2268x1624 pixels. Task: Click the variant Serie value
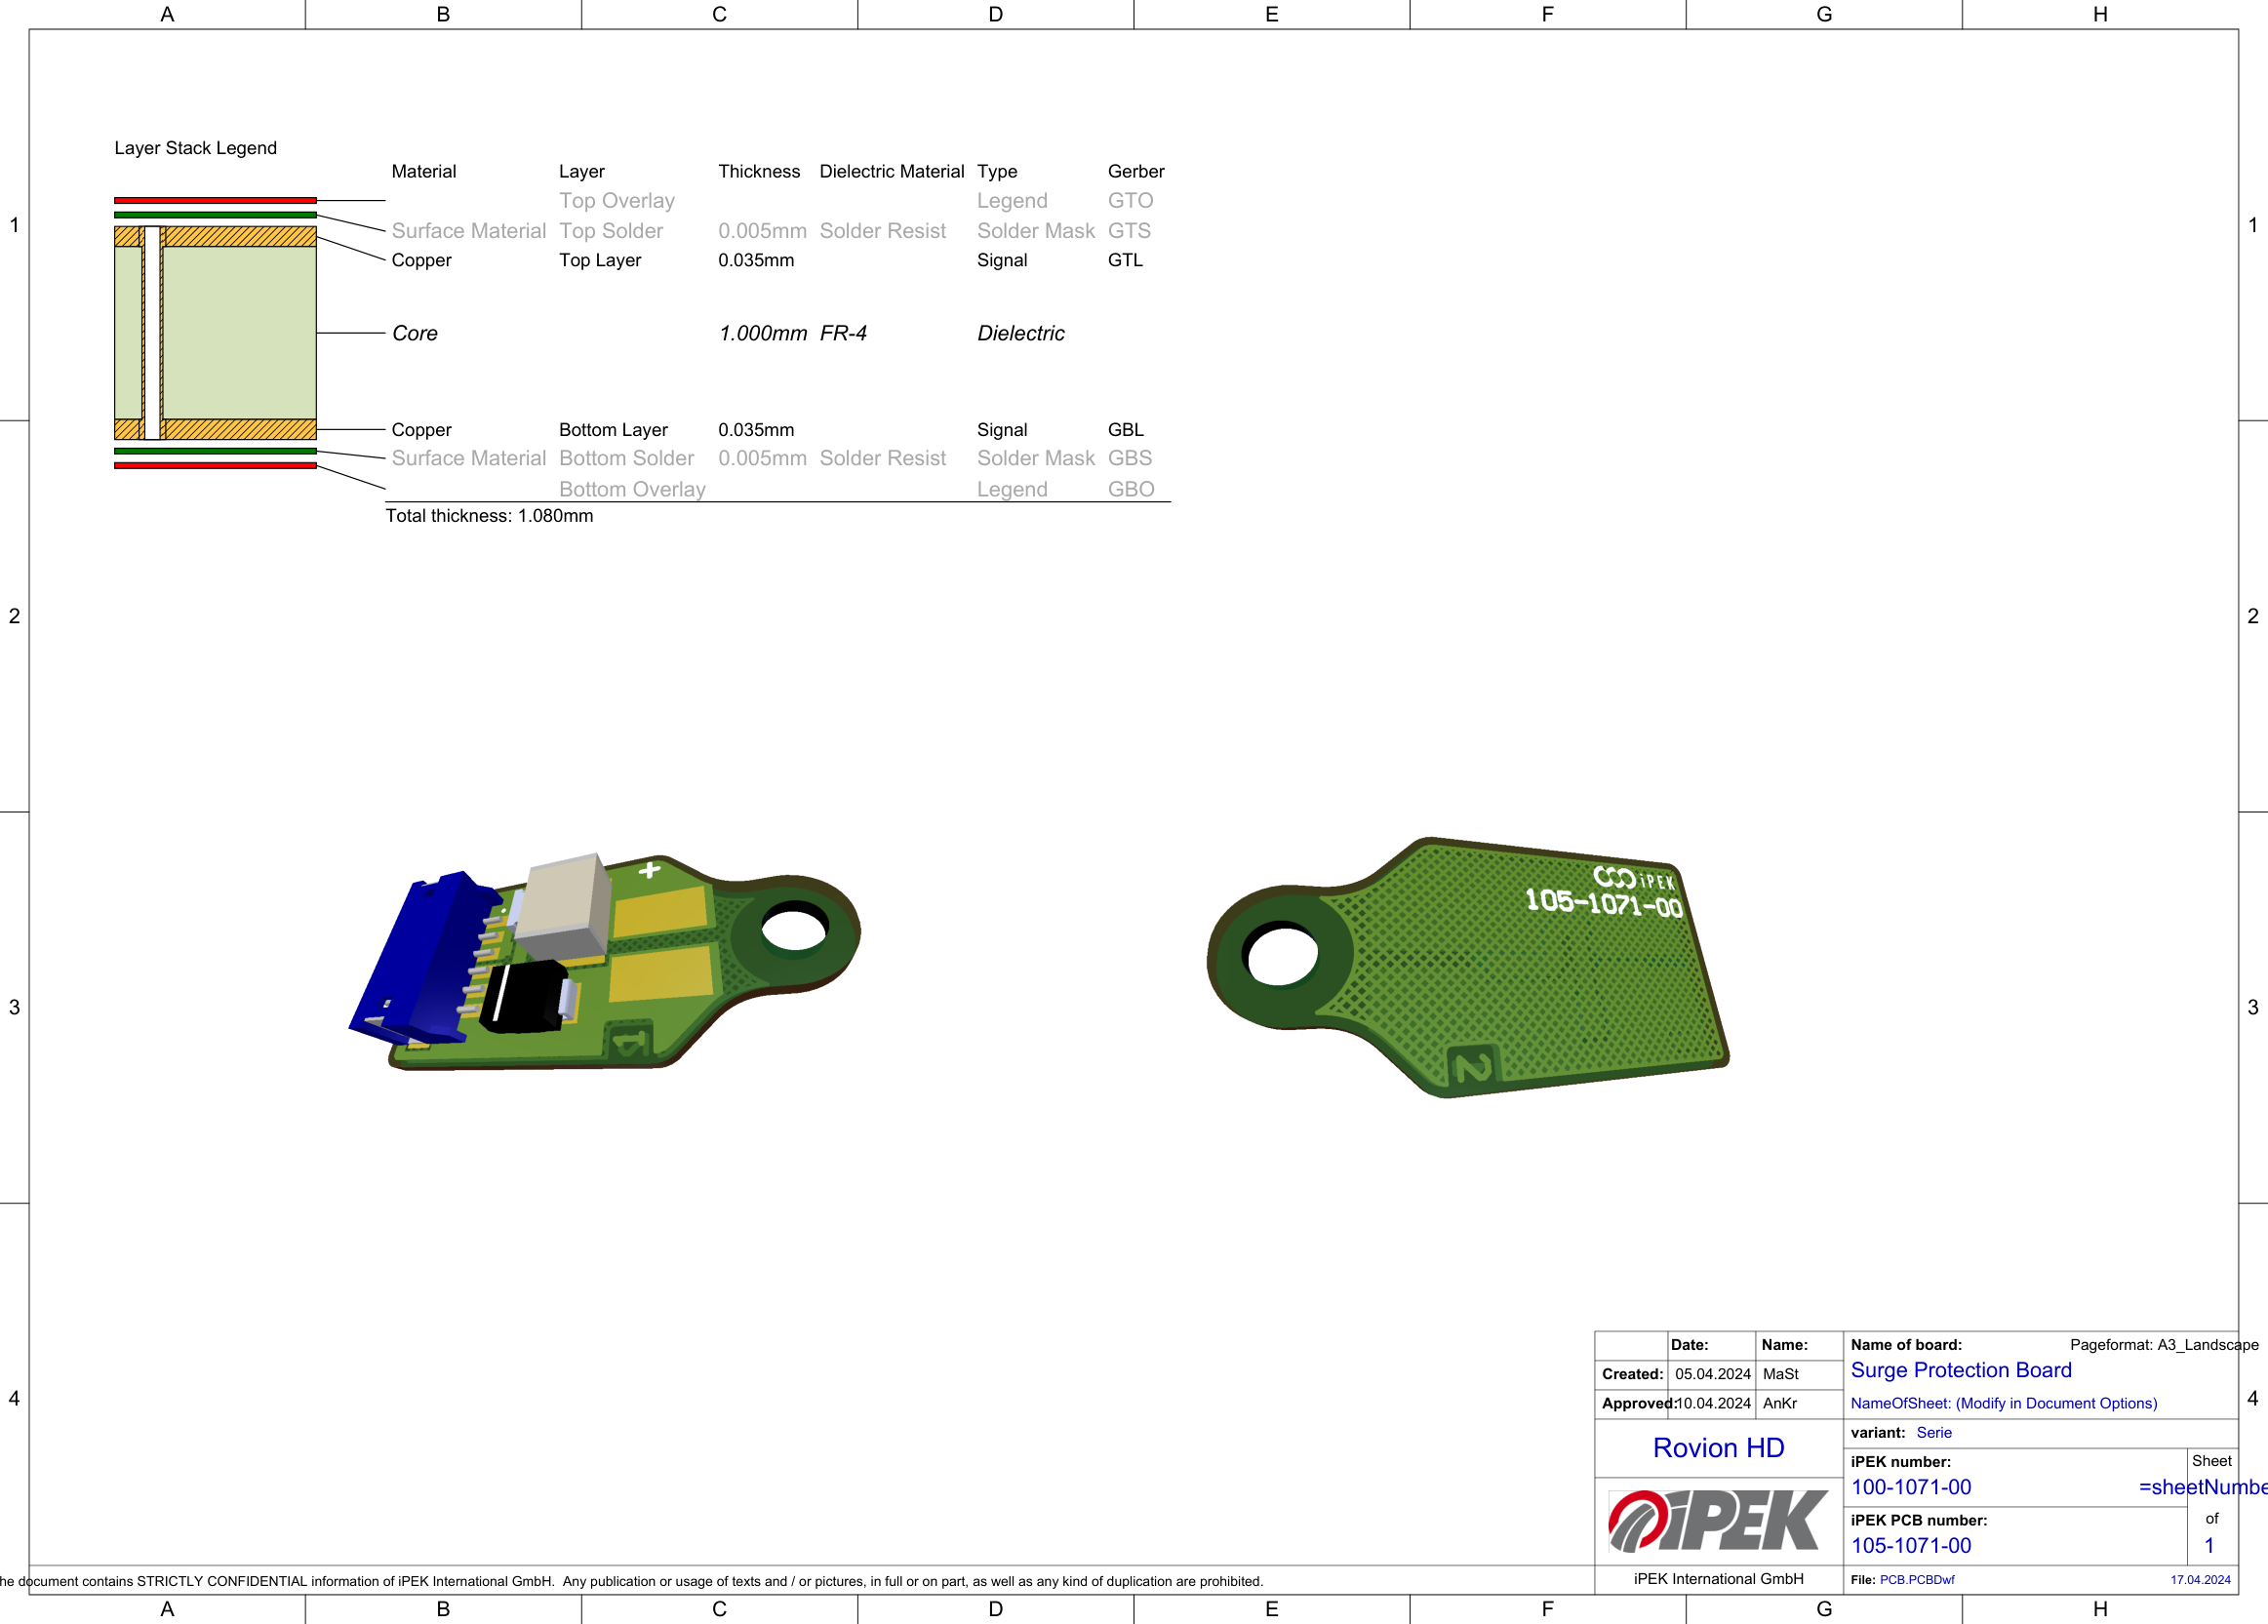pyautogui.click(x=1933, y=1432)
